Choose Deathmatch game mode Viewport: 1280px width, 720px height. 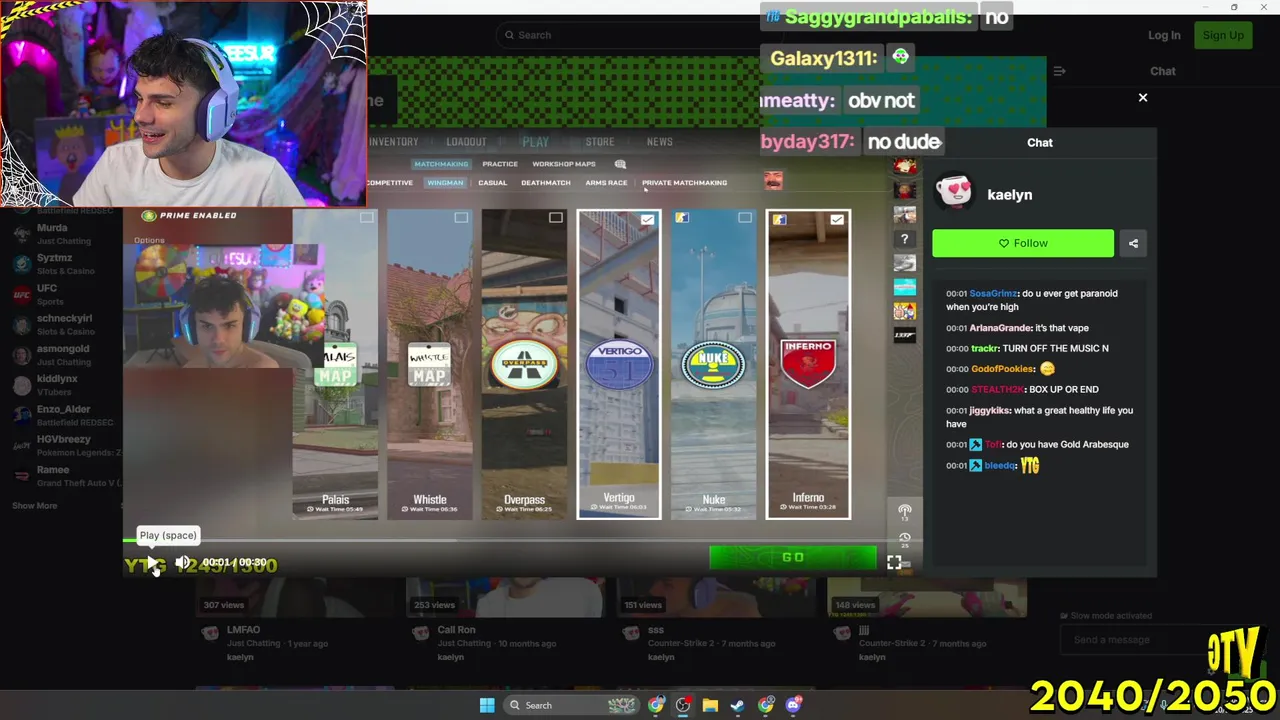tap(546, 183)
